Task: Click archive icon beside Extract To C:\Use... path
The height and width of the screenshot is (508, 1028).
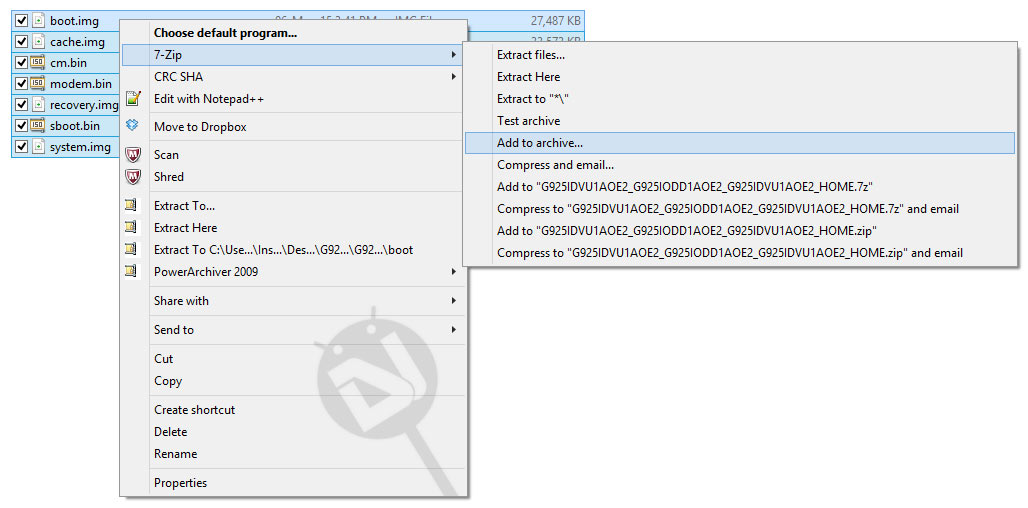Action: coord(133,250)
